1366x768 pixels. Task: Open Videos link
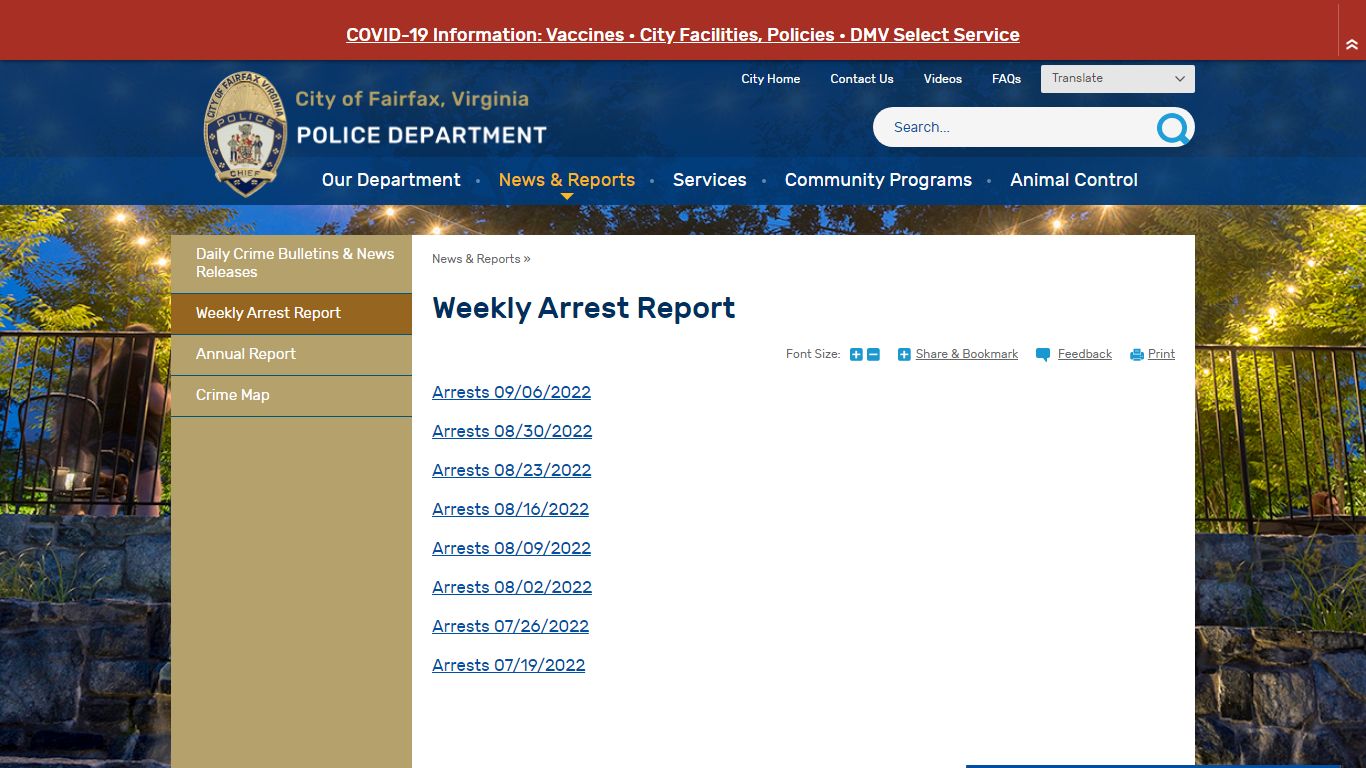943,79
